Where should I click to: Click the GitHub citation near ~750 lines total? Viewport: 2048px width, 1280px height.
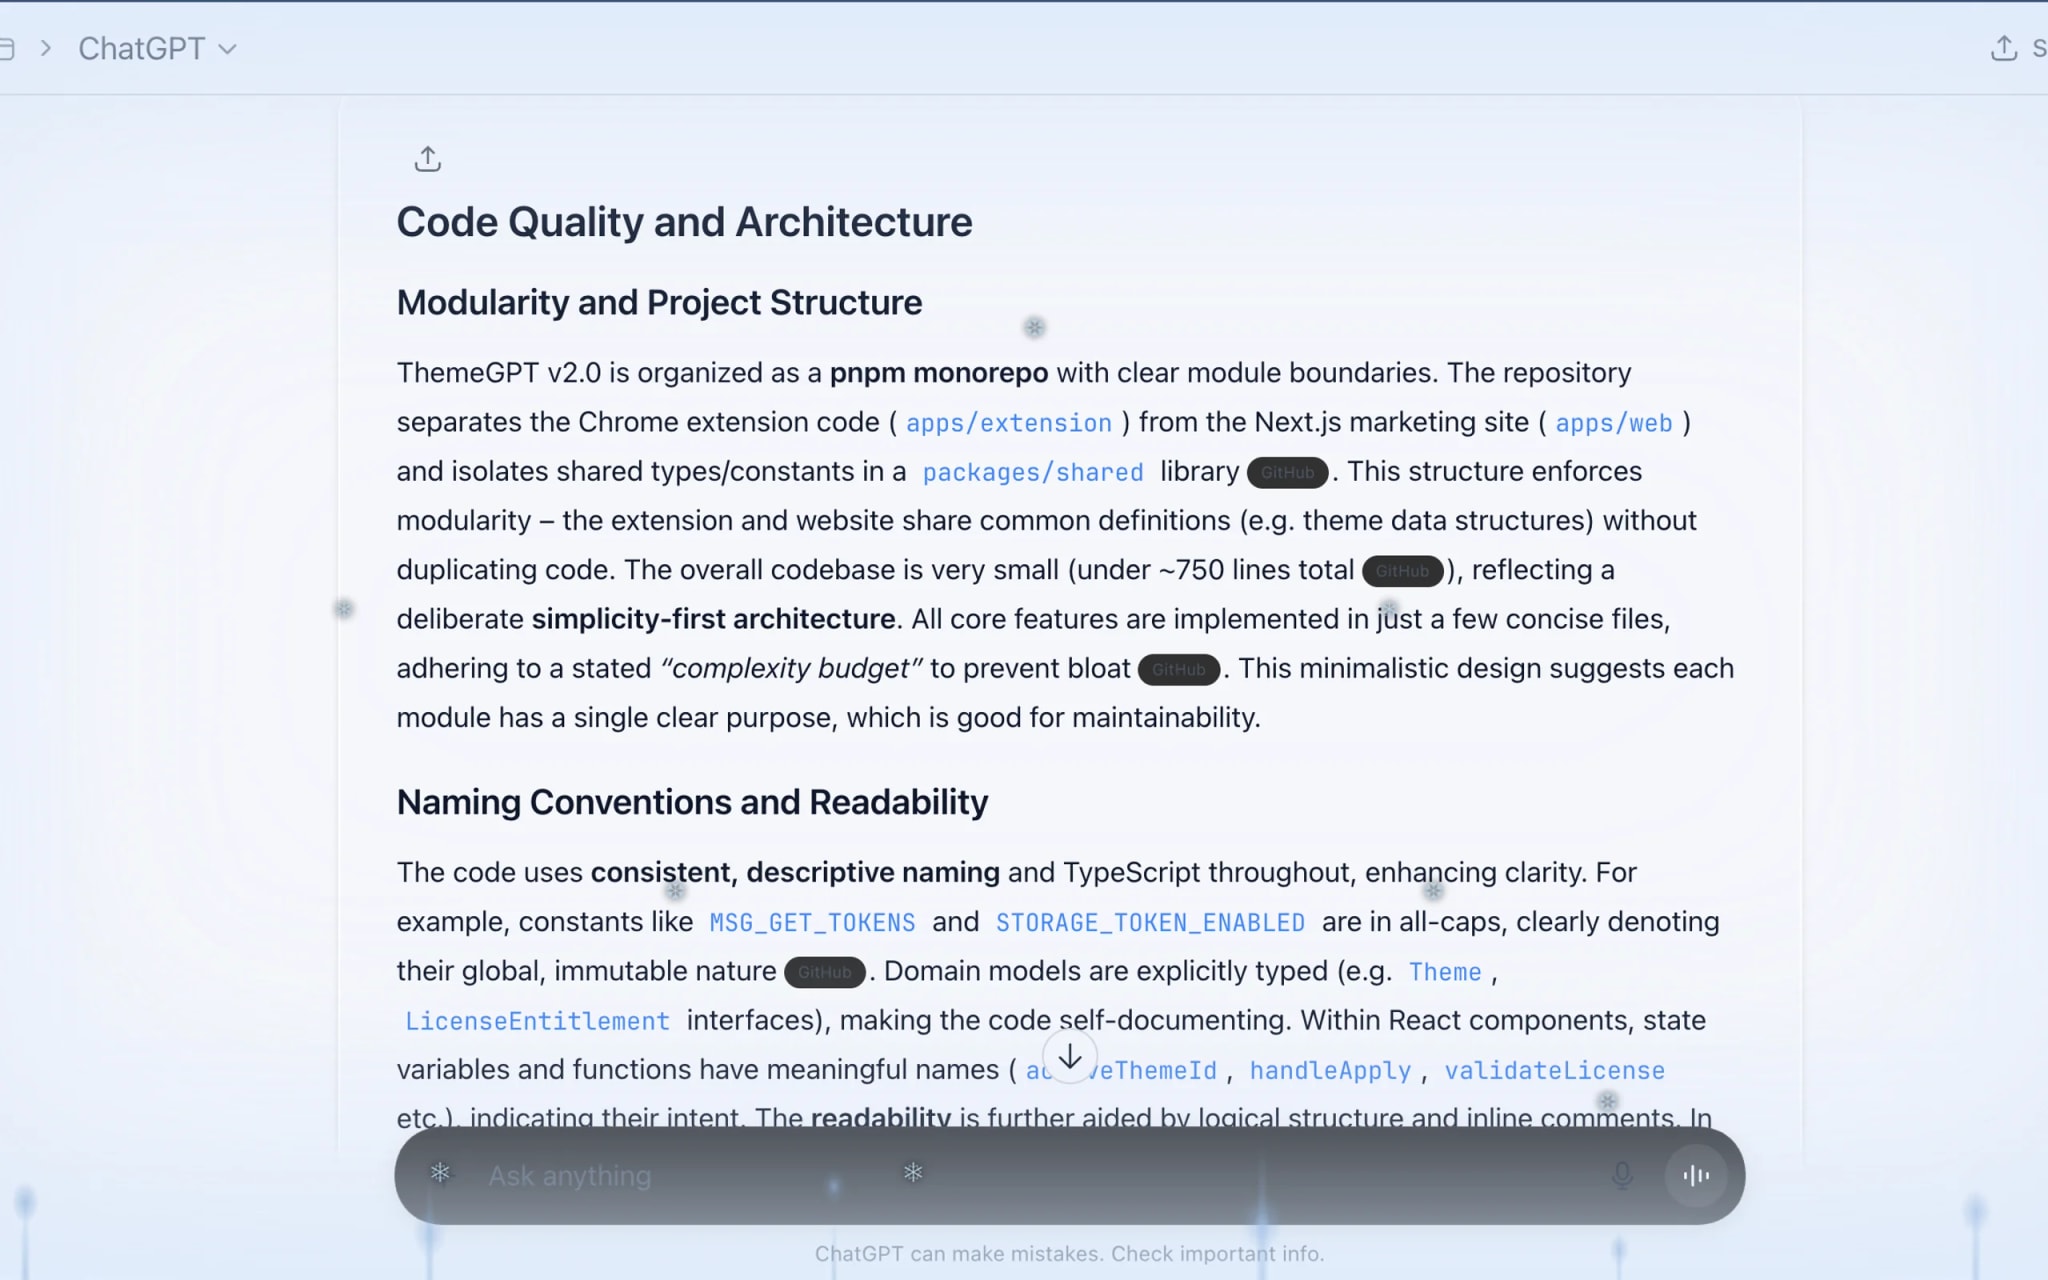tap(1403, 571)
